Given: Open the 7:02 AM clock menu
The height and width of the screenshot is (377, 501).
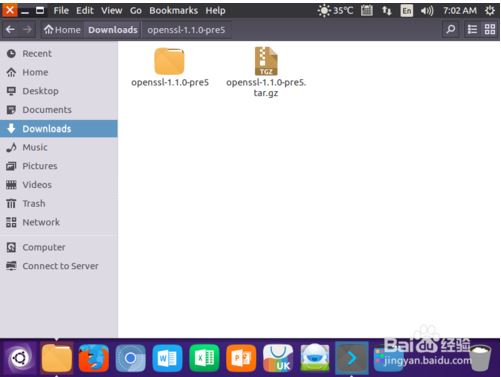Looking at the screenshot, I should 460,11.
